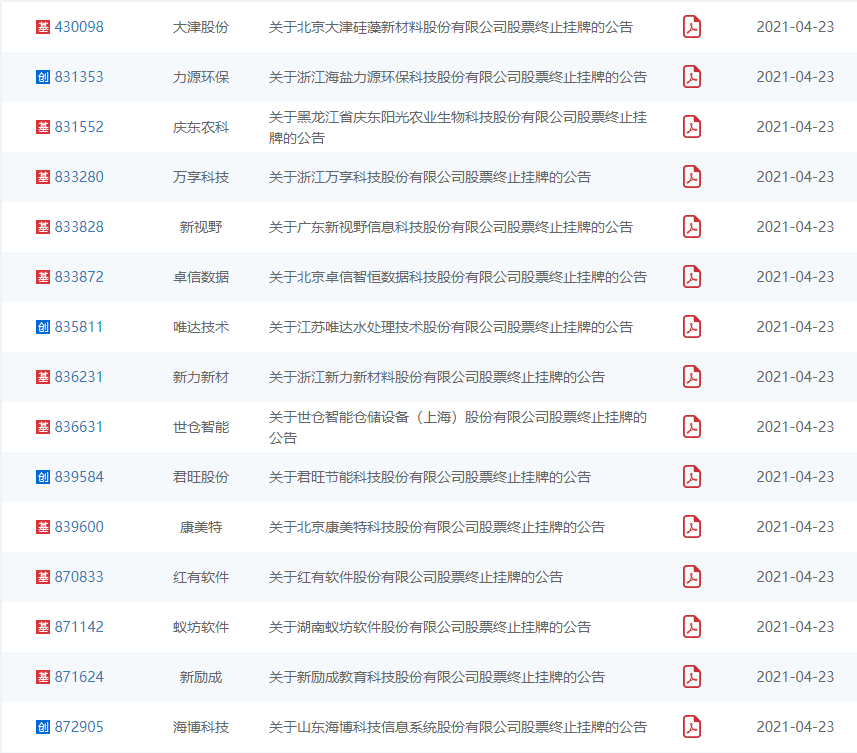Open stock code 430098
The image size is (857, 753).
79,27
